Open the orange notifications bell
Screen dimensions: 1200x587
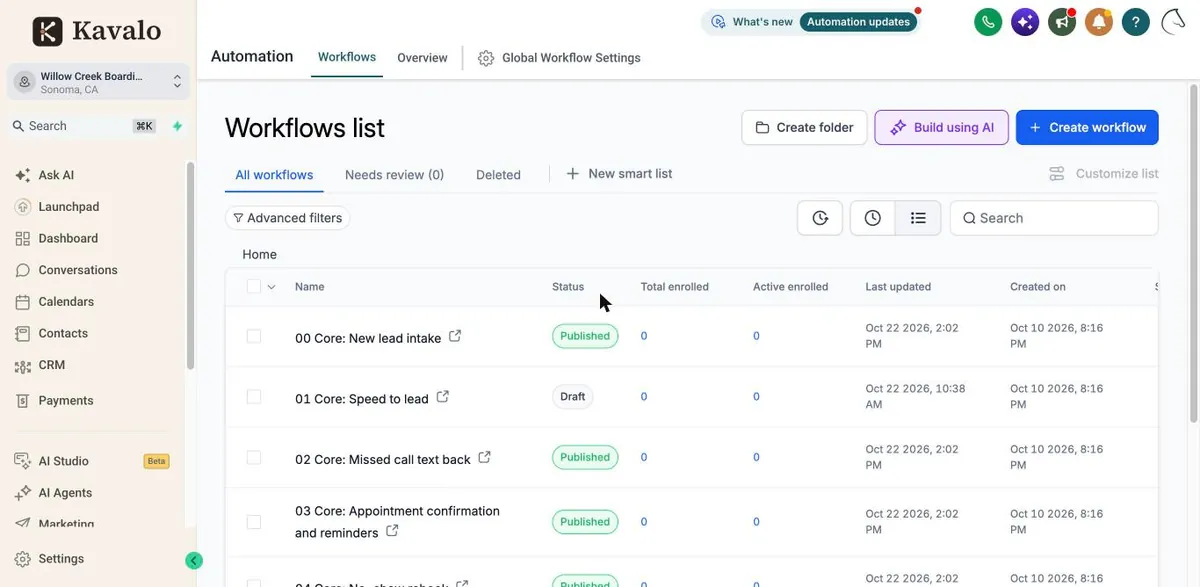pyautogui.click(x=1099, y=22)
